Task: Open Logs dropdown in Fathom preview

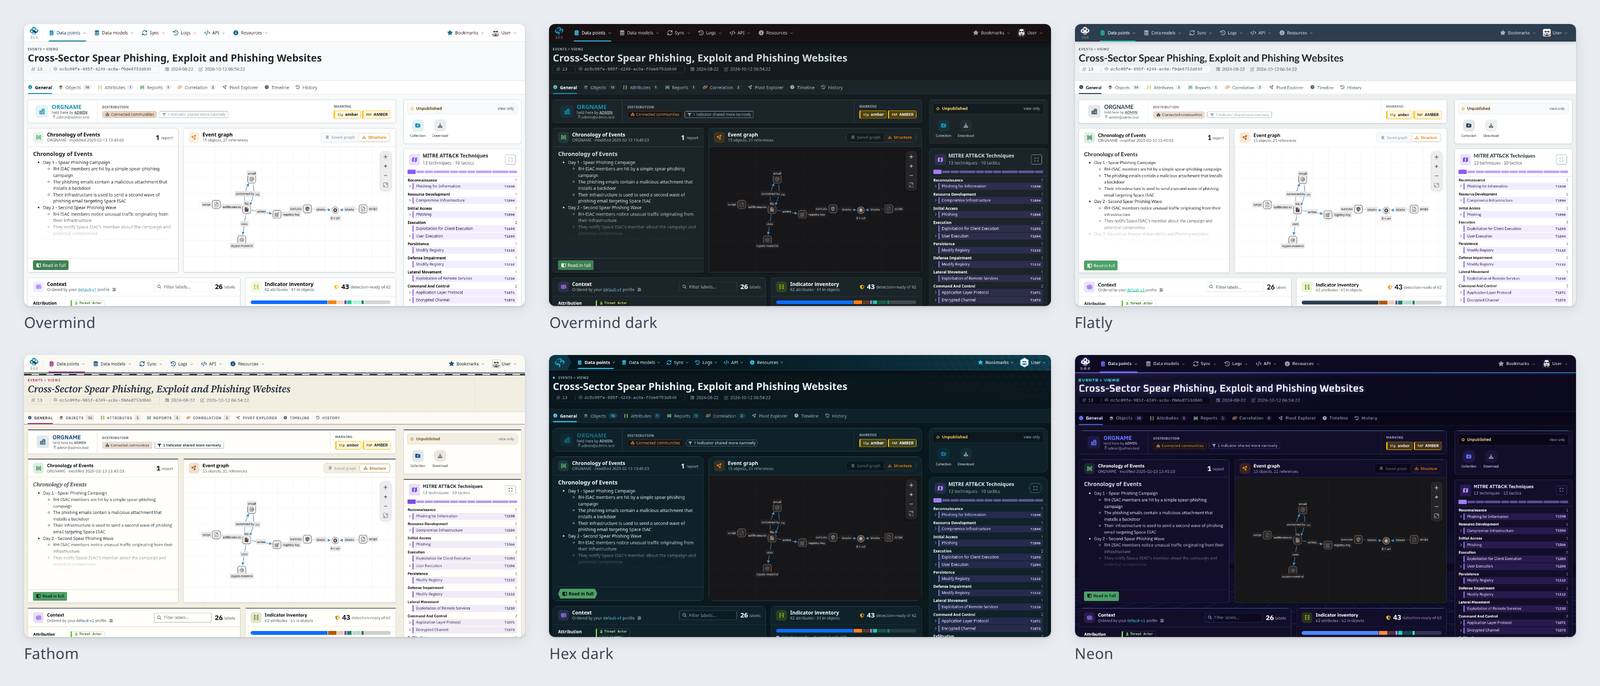Action: (x=180, y=364)
